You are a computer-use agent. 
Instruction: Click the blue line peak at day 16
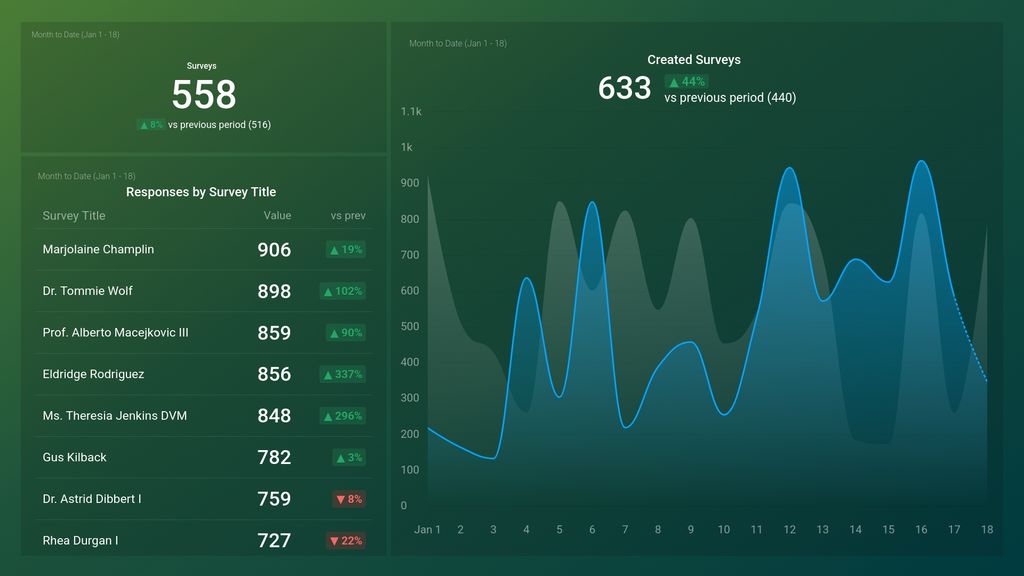(x=921, y=161)
